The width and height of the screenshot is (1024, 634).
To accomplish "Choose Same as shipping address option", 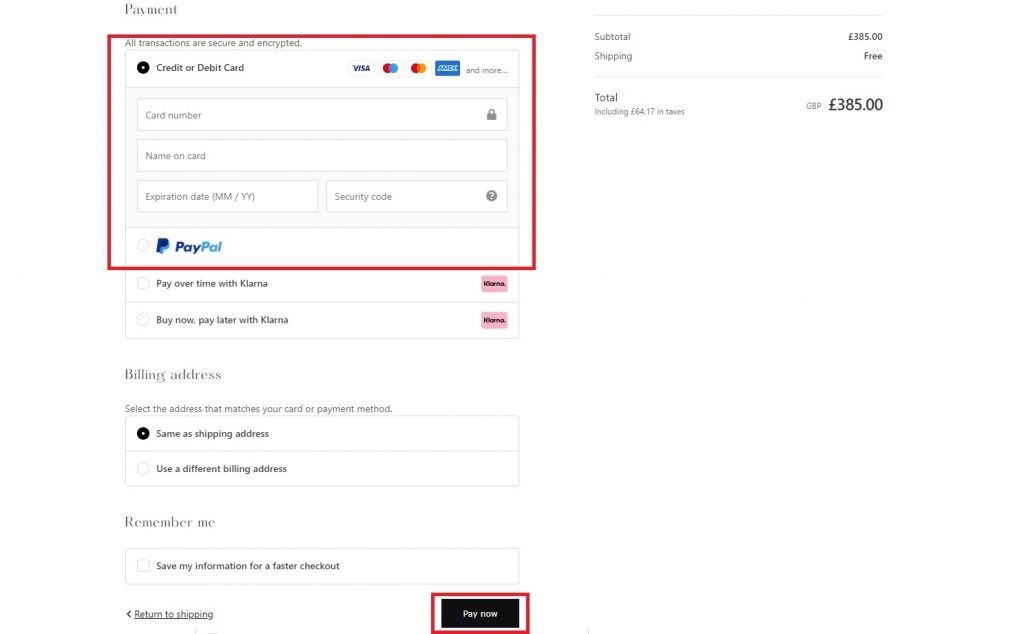I will tap(143, 434).
